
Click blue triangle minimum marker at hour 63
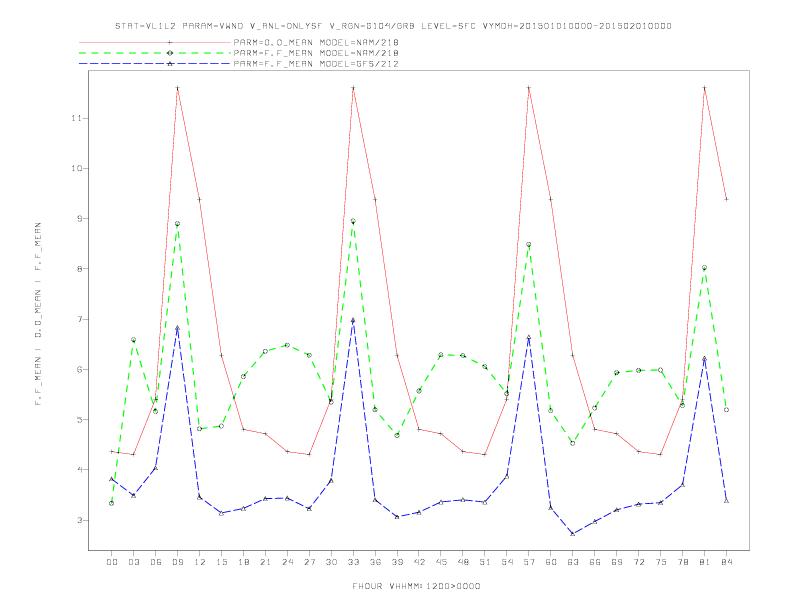(x=573, y=534)
